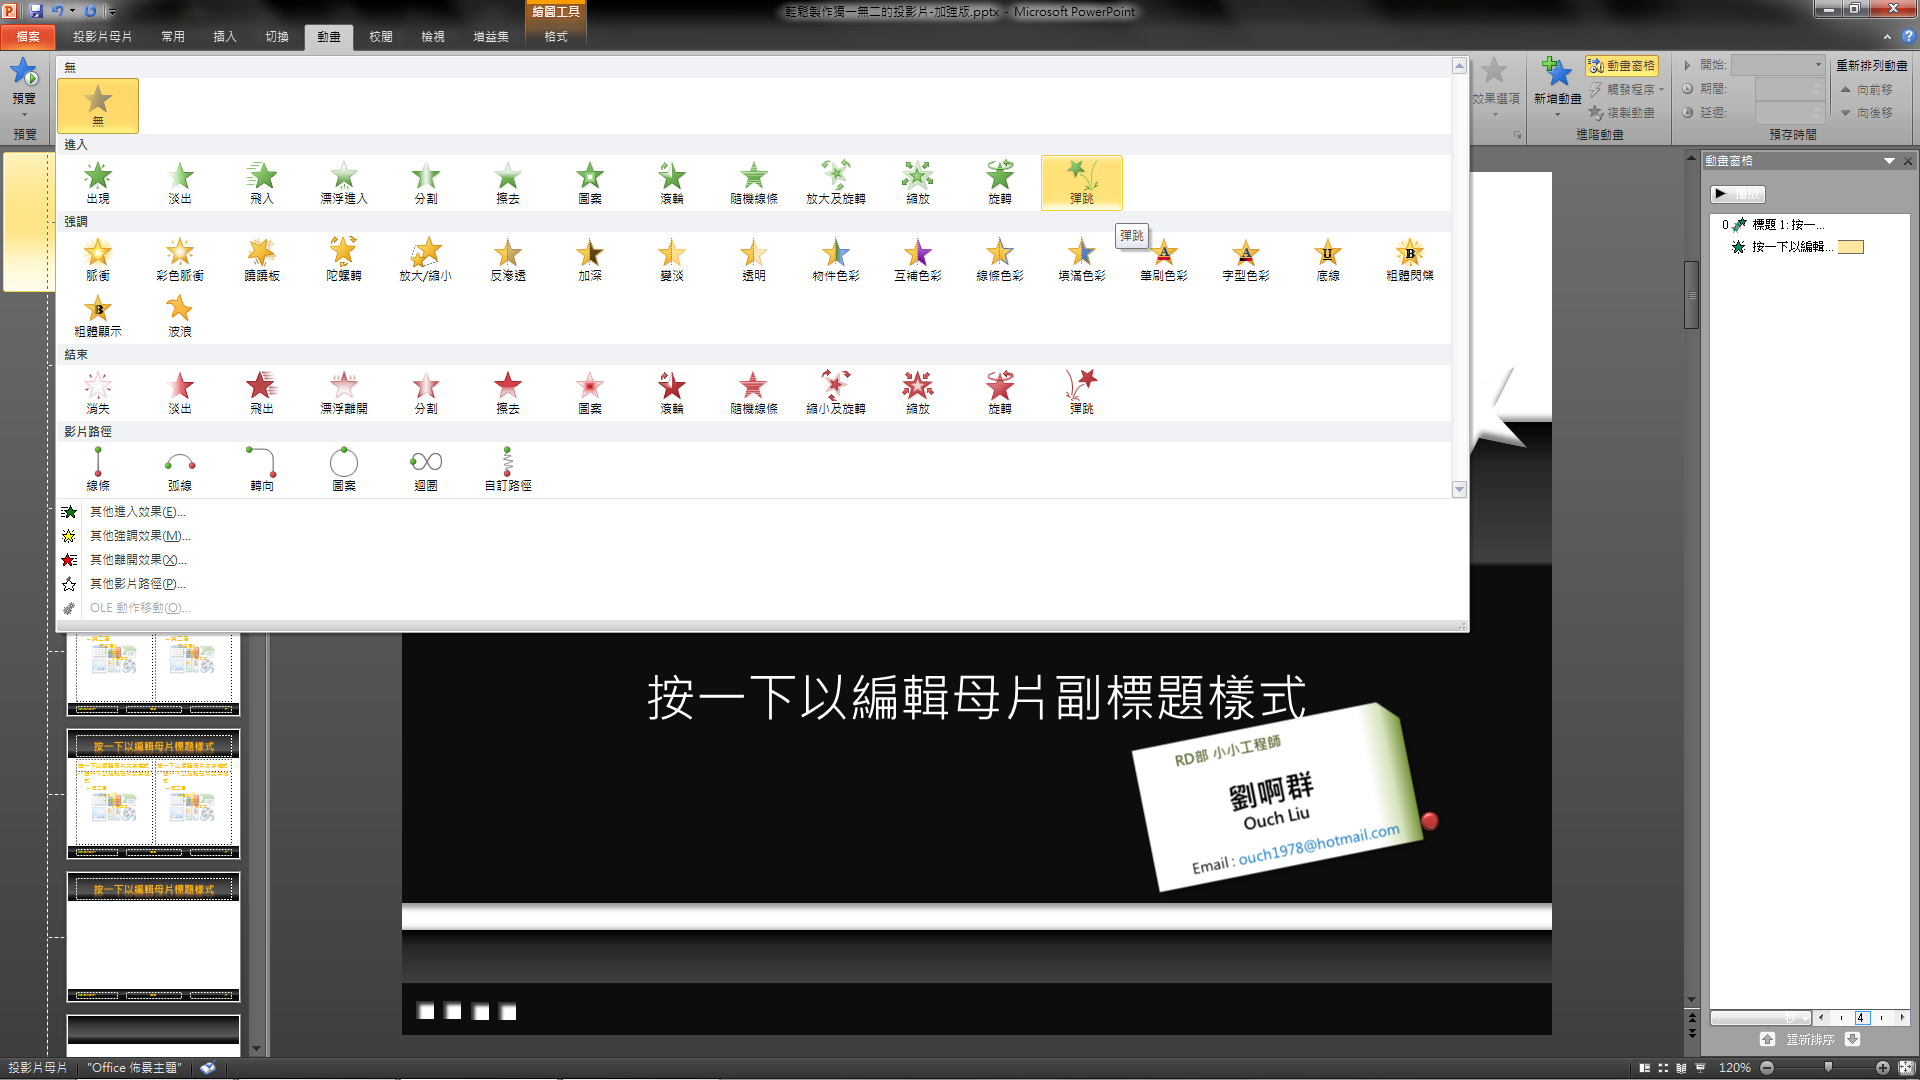This screenshot has height=1080, width=1920.
Task: Click the Save icon in quick access toolbar
Action: pyautogui.click(x=36, y=11)
